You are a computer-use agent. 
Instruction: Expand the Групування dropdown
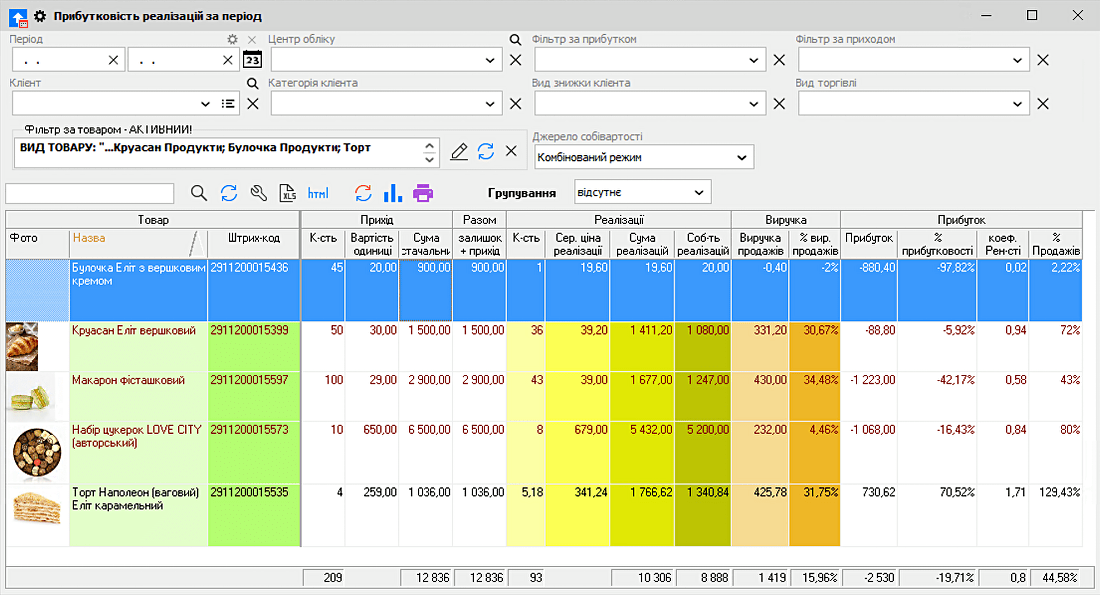(x=698, y=192)
